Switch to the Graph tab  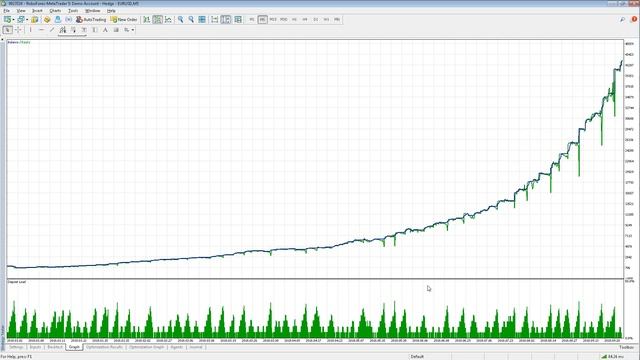pyautogui.click(x=74, y=347)
